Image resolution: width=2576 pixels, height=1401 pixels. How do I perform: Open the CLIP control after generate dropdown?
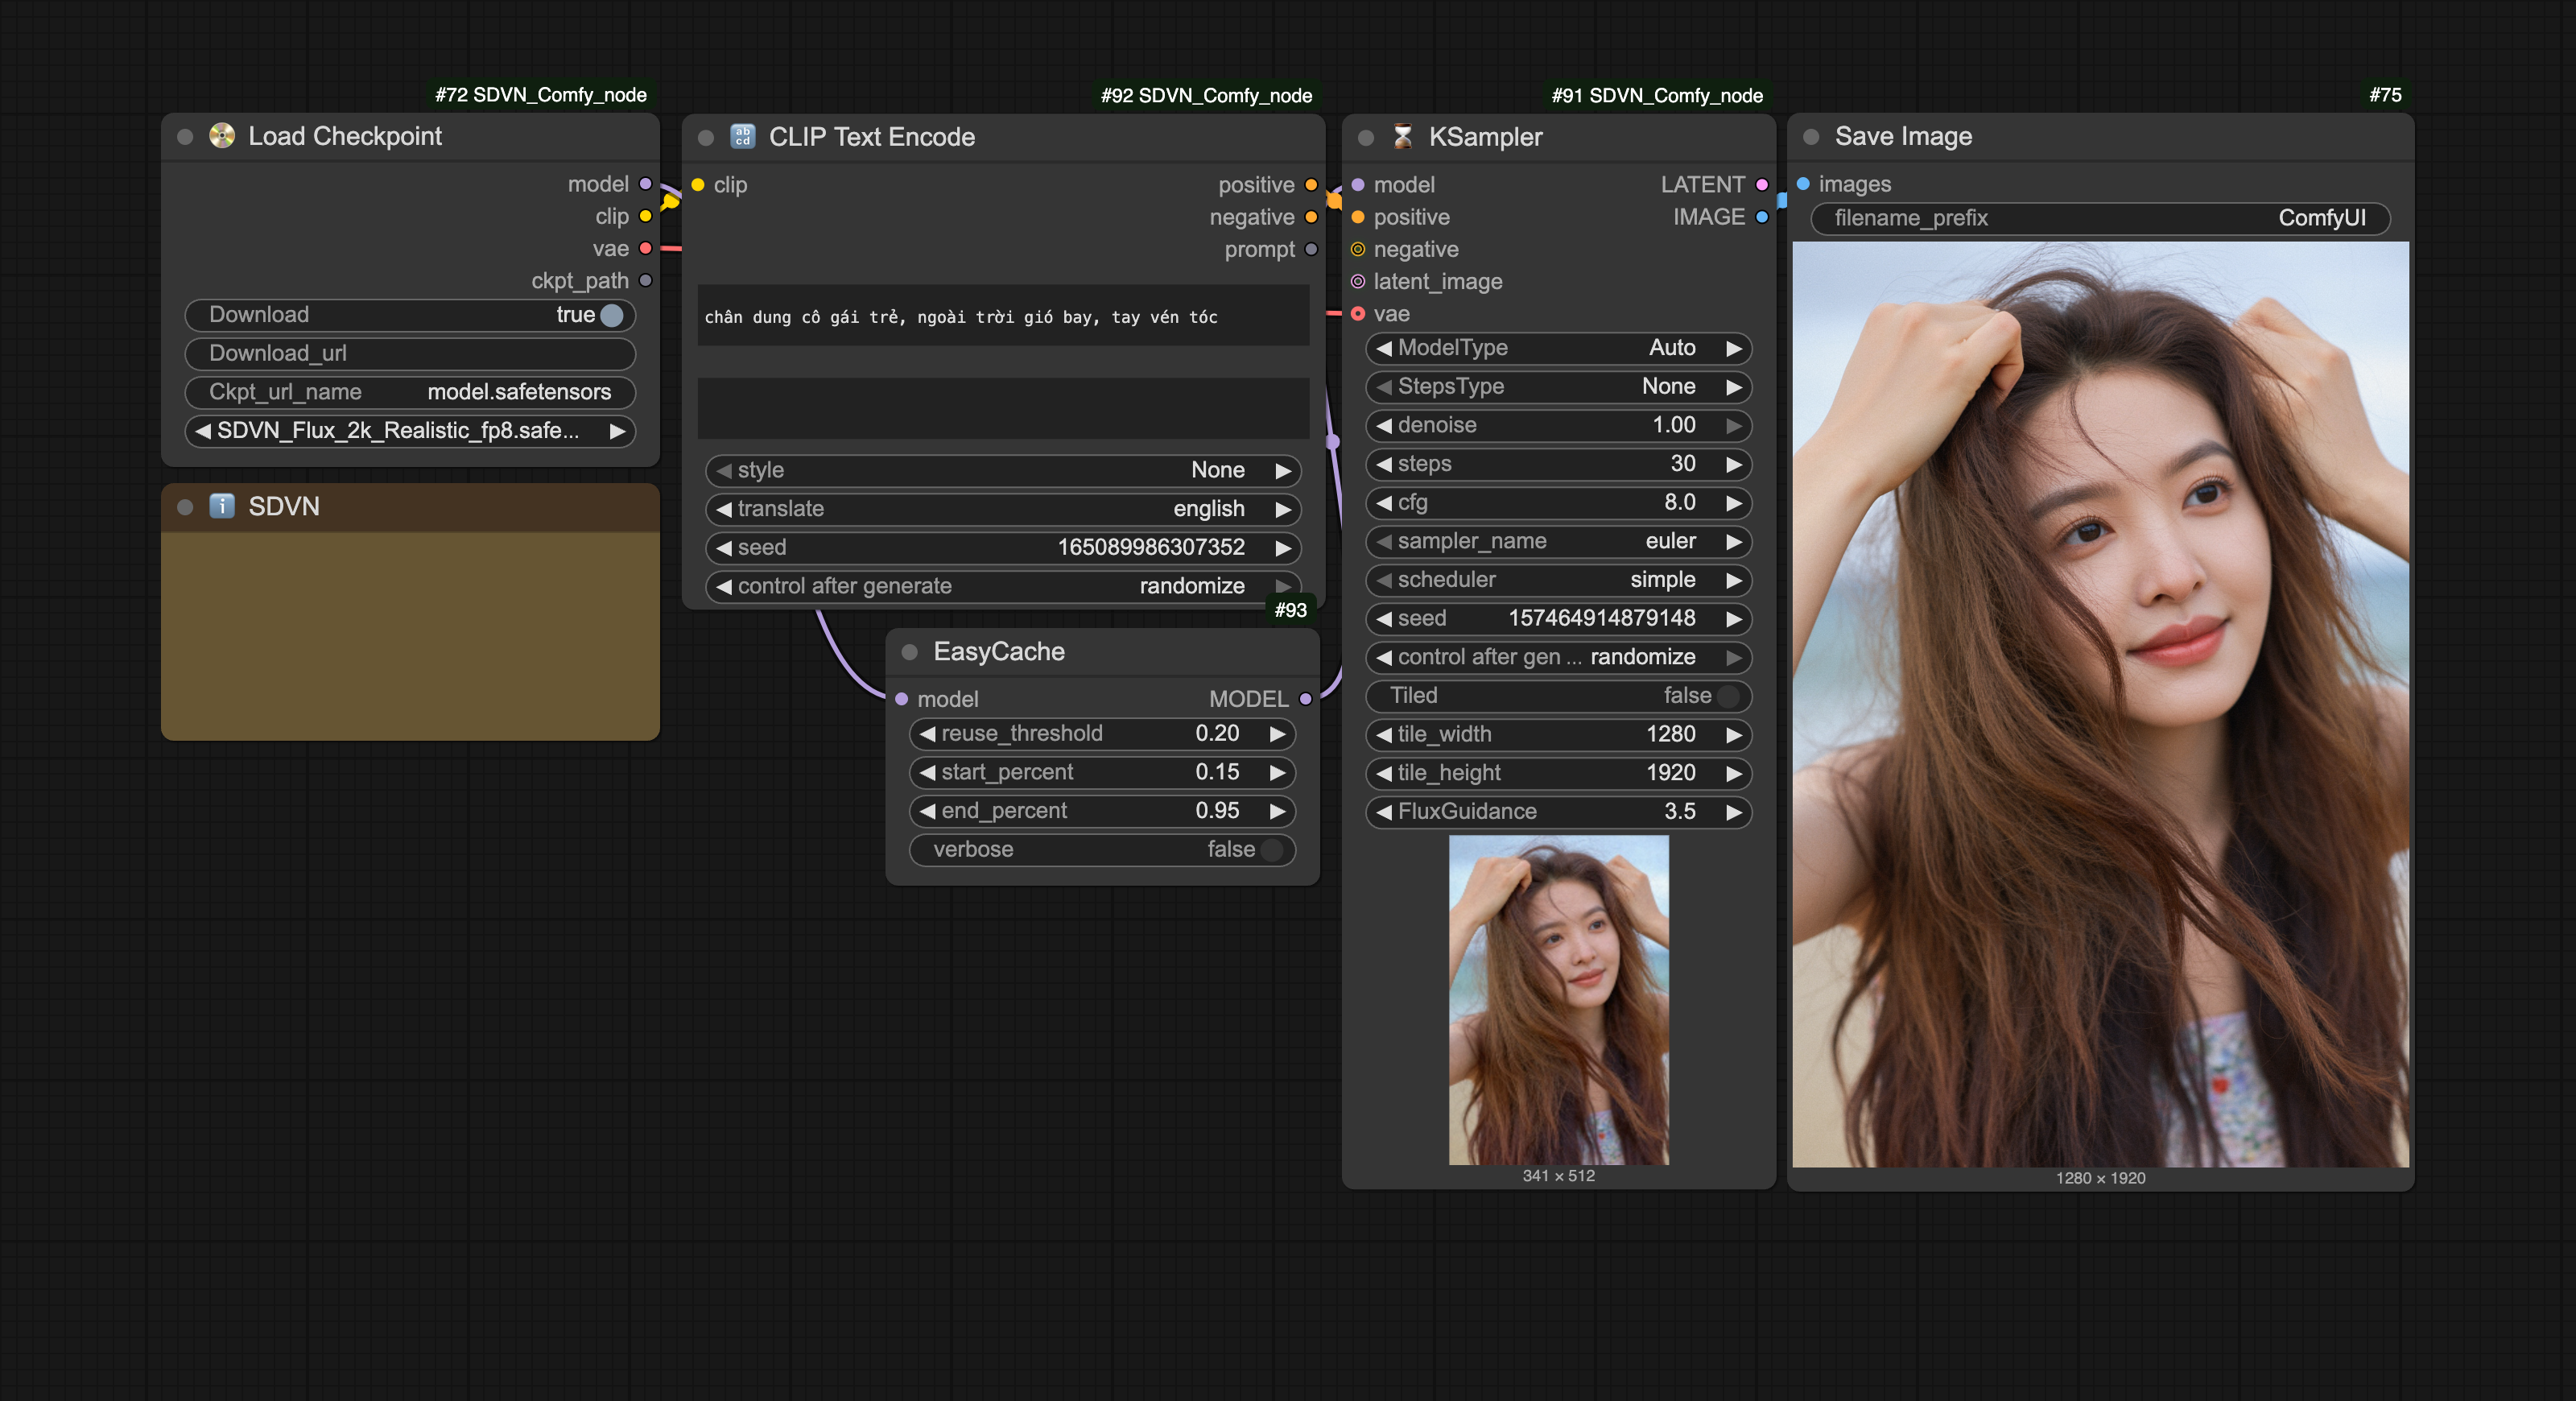point(1003,586)
